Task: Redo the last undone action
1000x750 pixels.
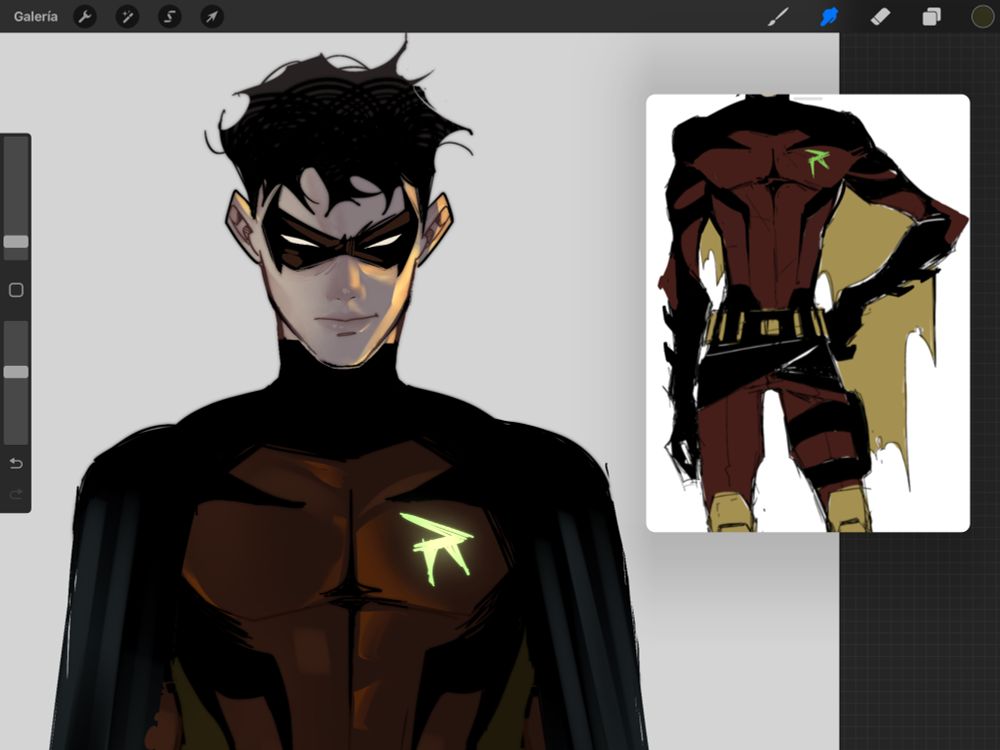Action: coord(16,494)
